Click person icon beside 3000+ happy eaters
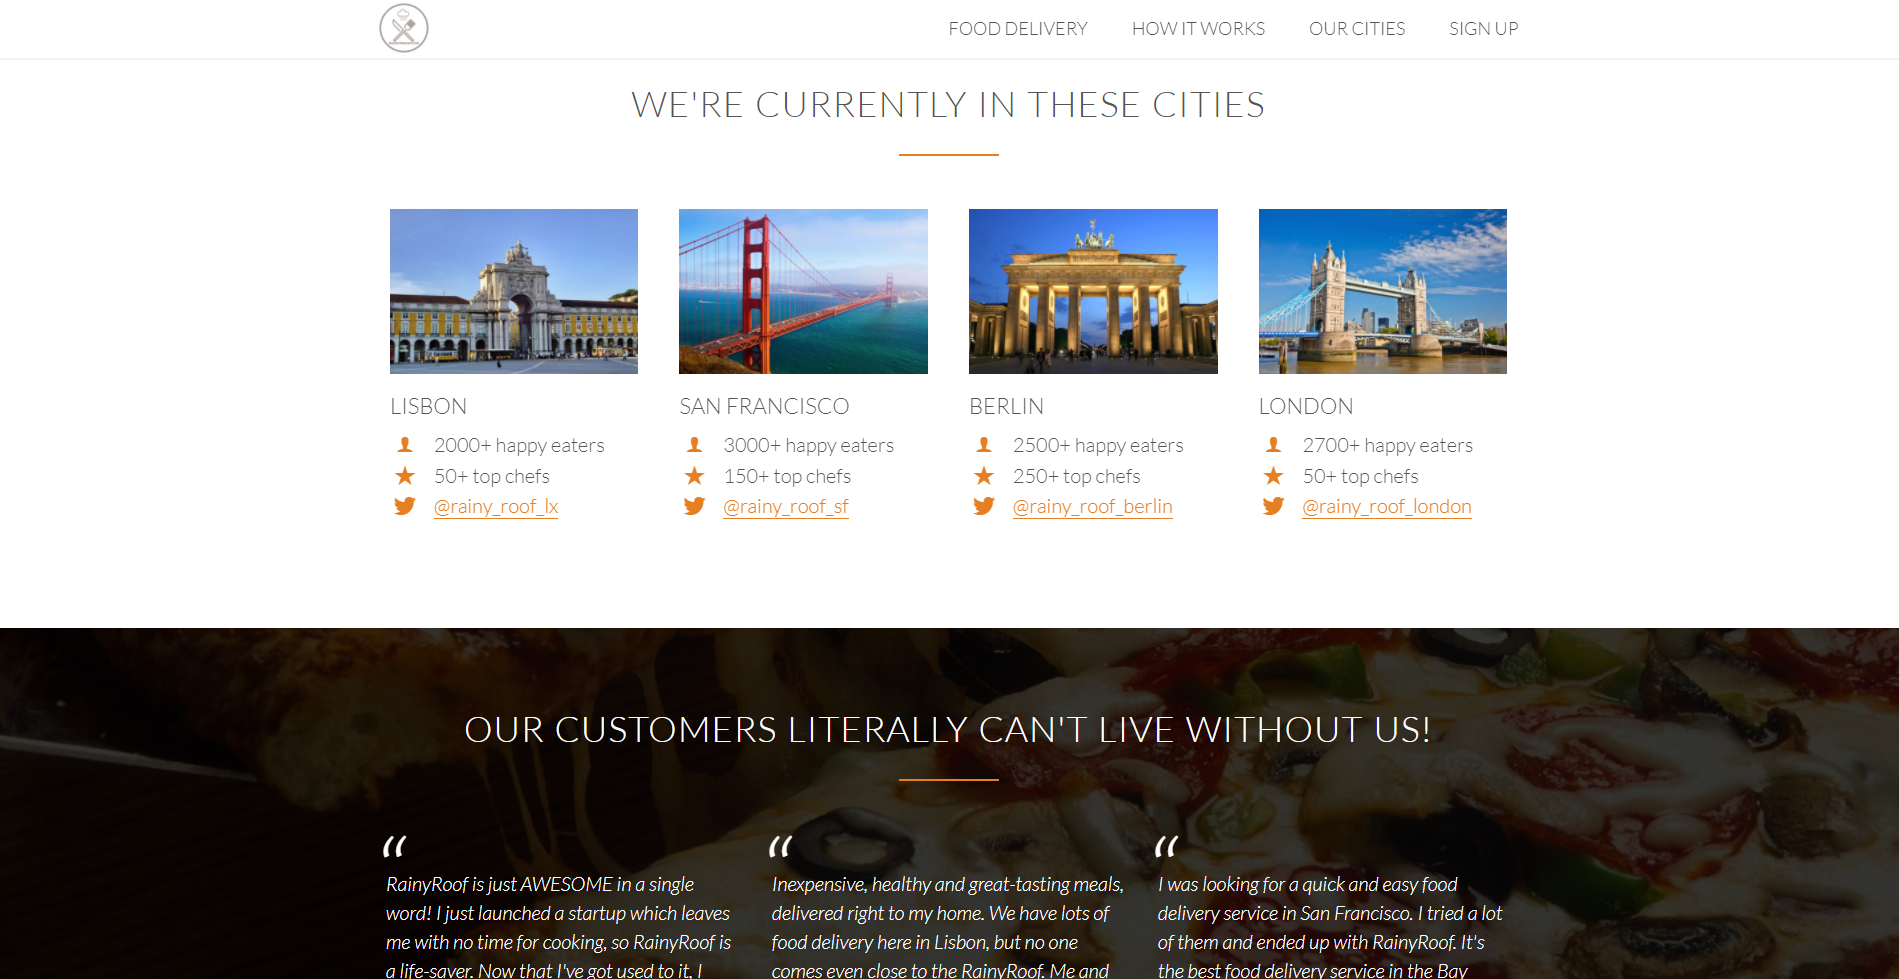 click(694, 445)
